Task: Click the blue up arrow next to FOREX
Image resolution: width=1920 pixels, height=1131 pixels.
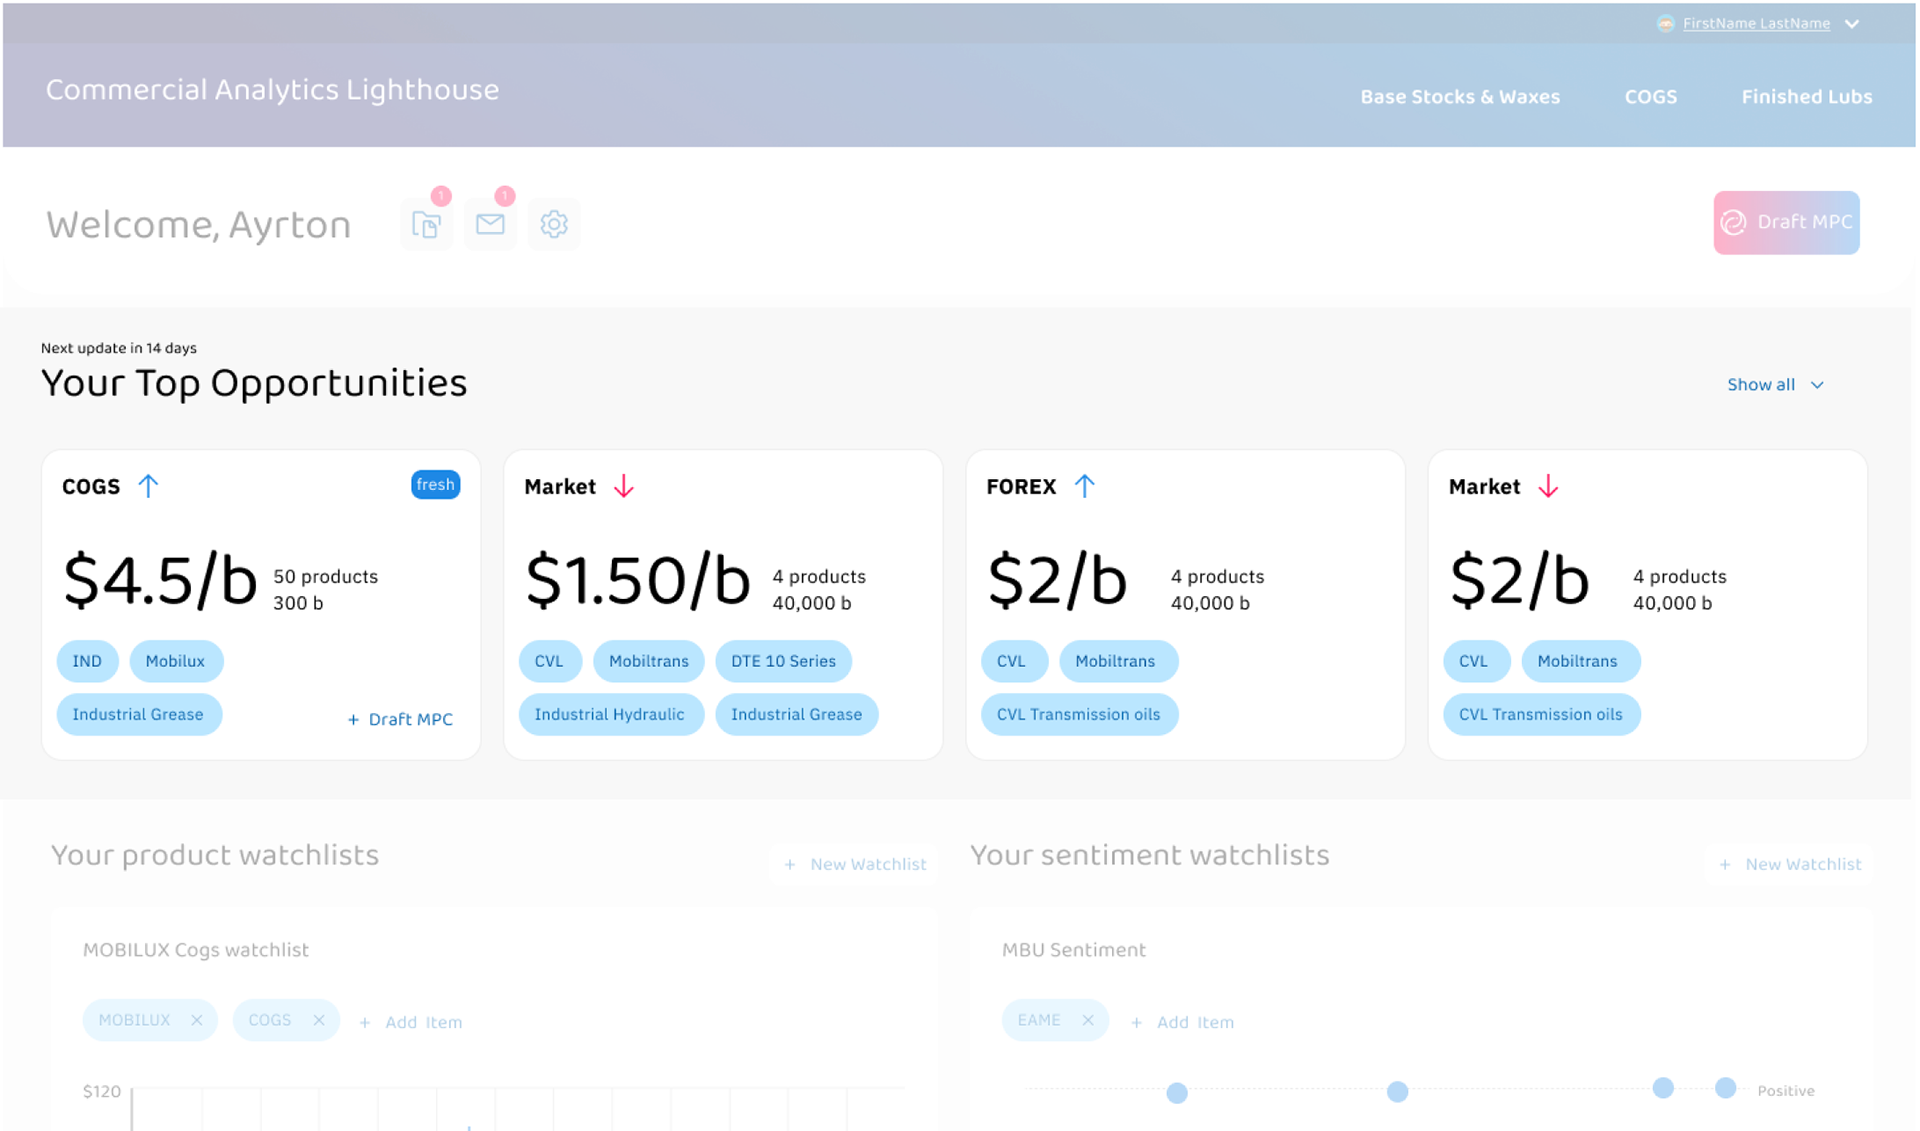Action: (x=1085, y=486)
